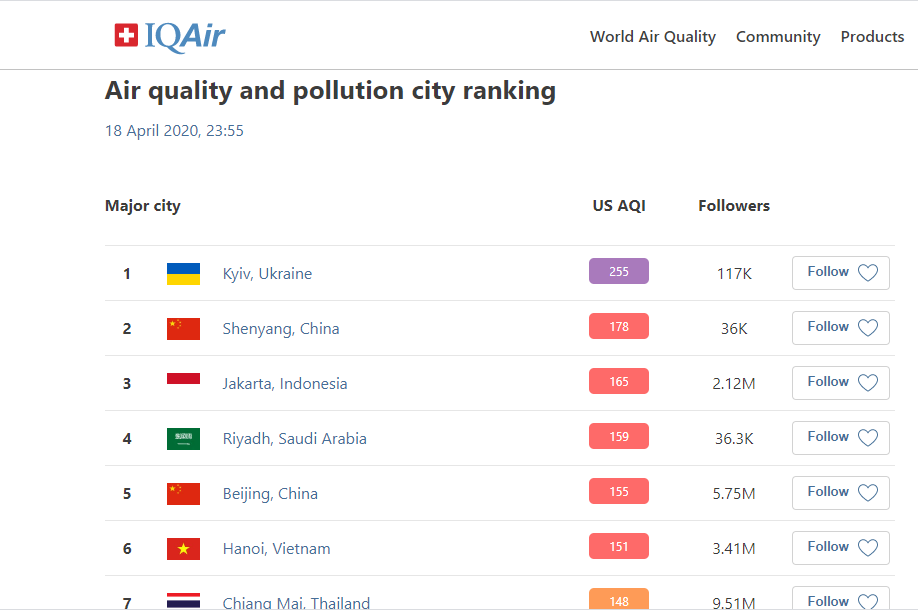Toggle Follow for Hanoi, Vietnam
The height and width of the screenshot is (612, 918).
[840, 548]
